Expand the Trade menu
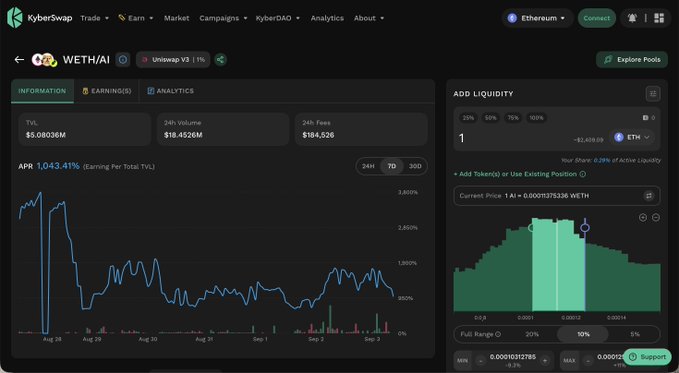 94,18
